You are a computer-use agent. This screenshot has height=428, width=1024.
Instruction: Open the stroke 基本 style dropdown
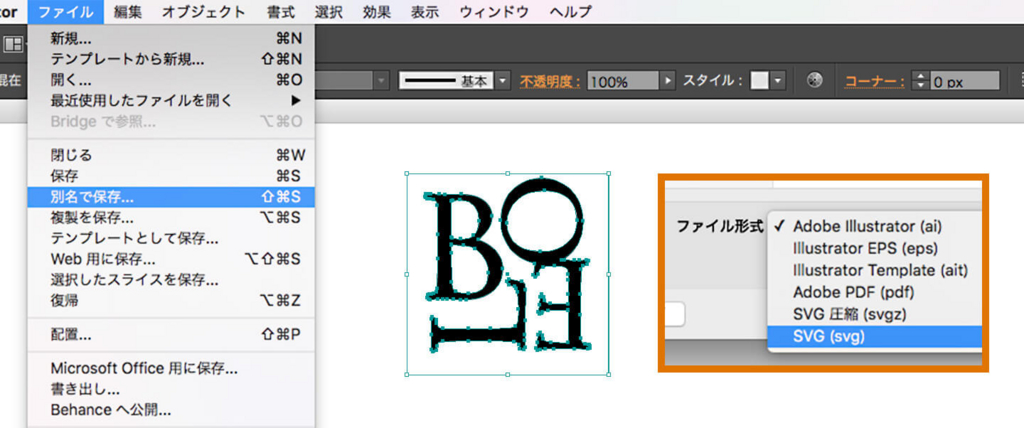pyautogui.click(x=502, y=81)
